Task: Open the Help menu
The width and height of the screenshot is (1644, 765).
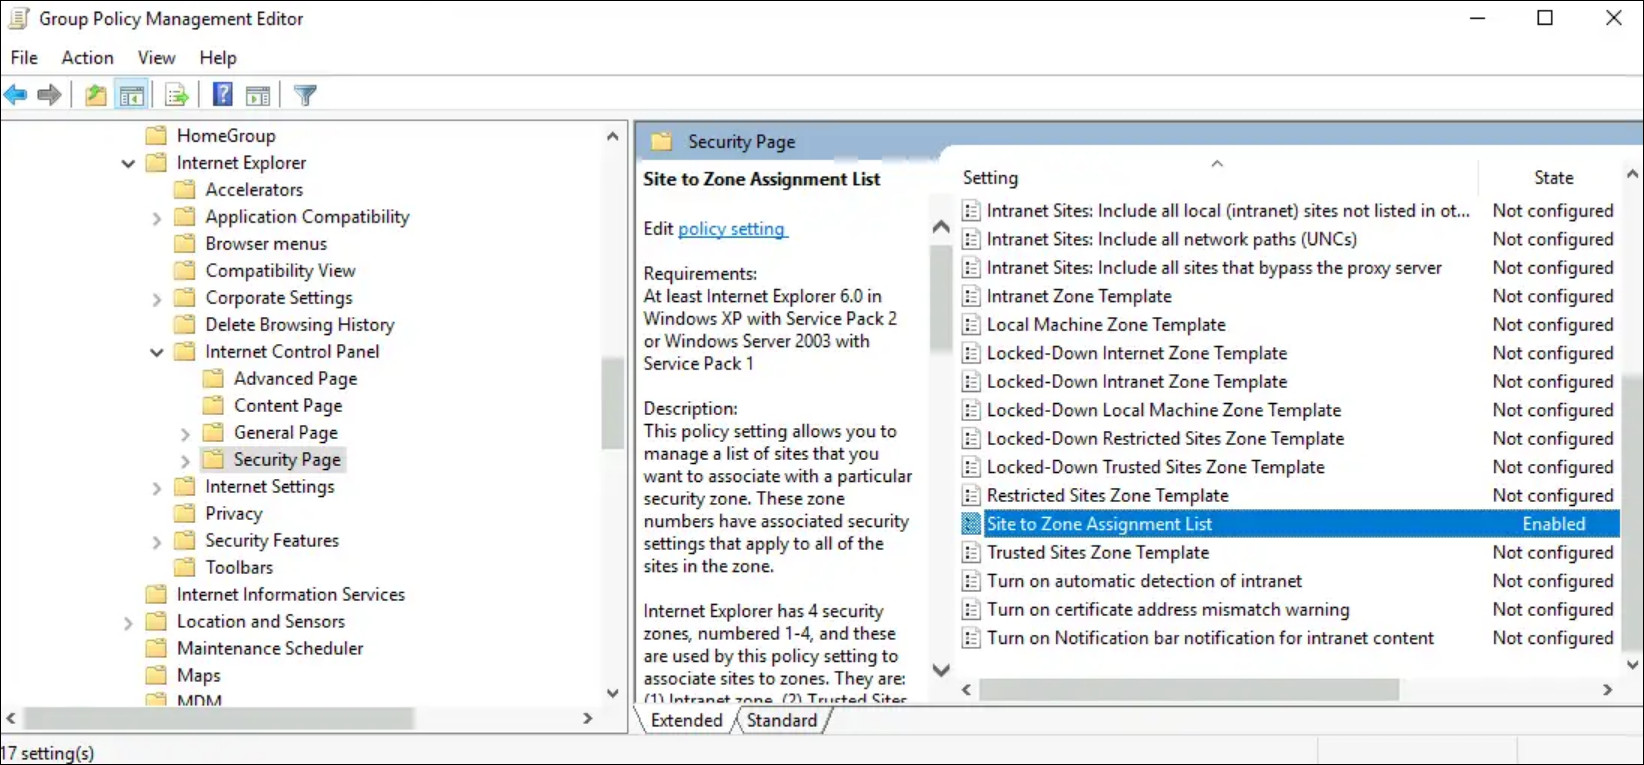Action: [218, 58]
